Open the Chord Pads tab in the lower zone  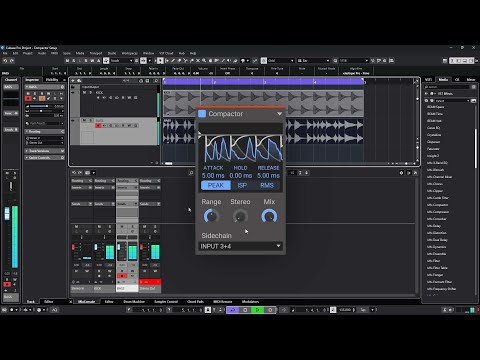pos(196,302)
